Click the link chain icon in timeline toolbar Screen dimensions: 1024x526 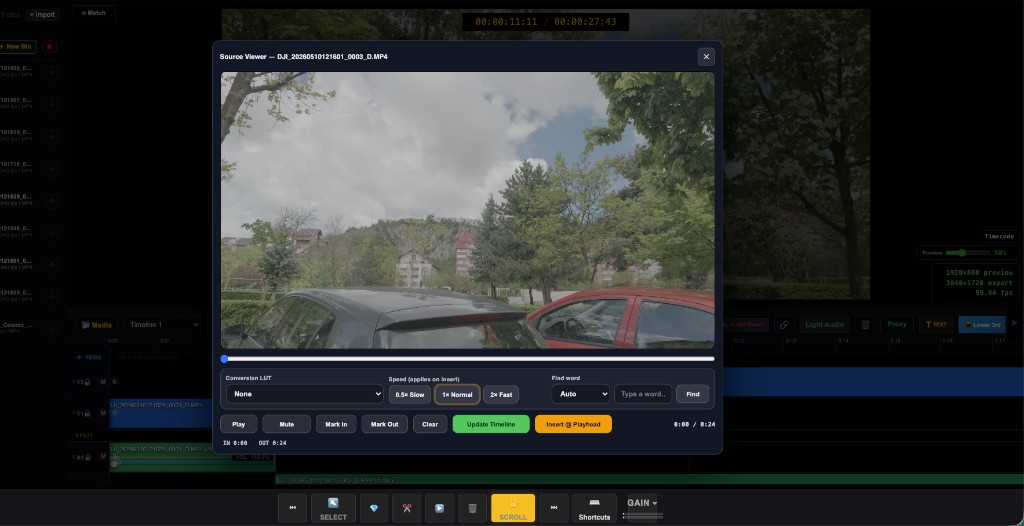click(784, 325)
